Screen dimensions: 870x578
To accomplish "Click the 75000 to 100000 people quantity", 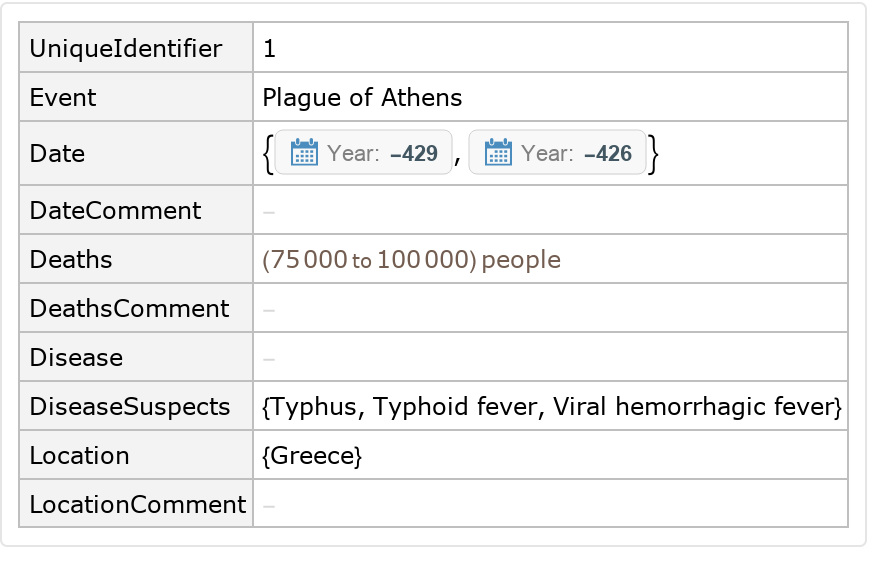I will pyautogui.click(x=411, y=261).
